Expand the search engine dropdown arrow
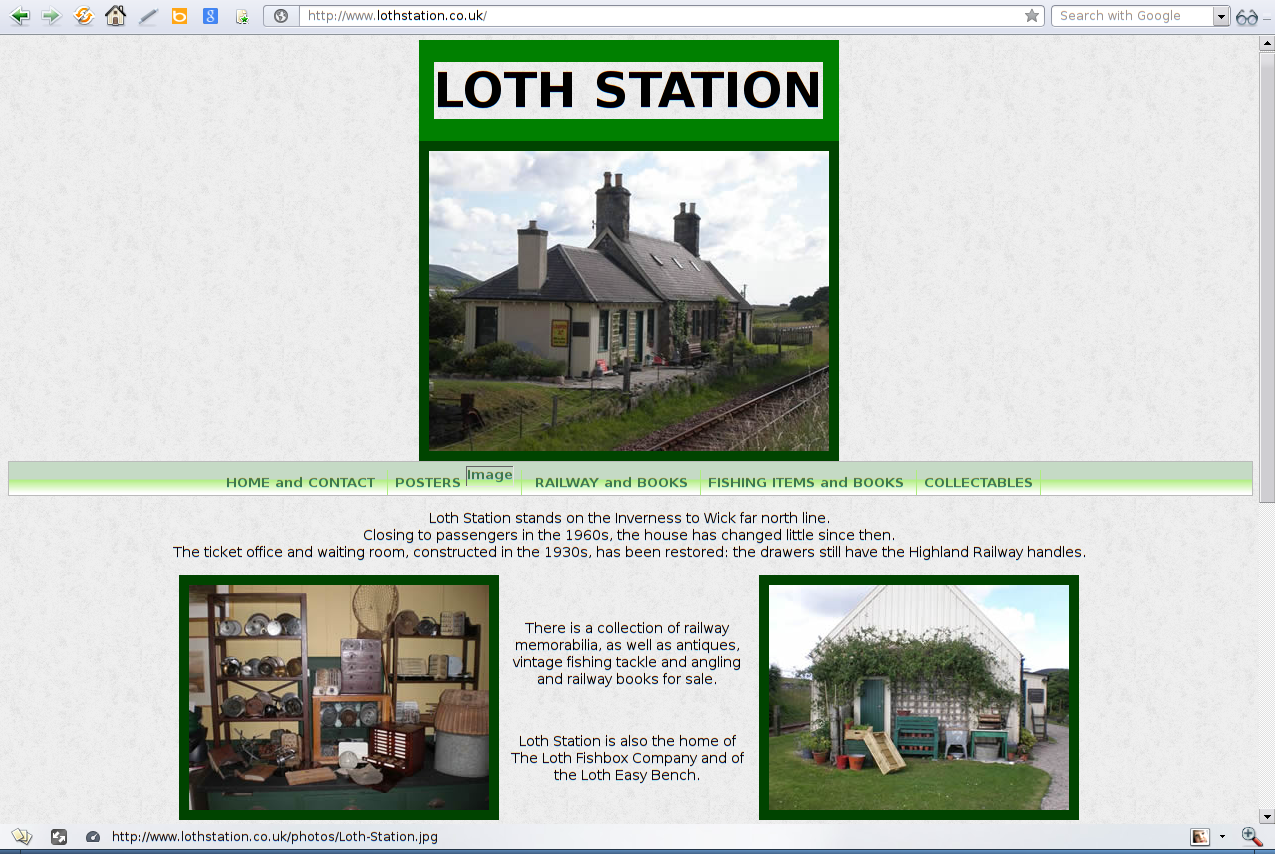 pyautogui.click(x=1221, y=16)
